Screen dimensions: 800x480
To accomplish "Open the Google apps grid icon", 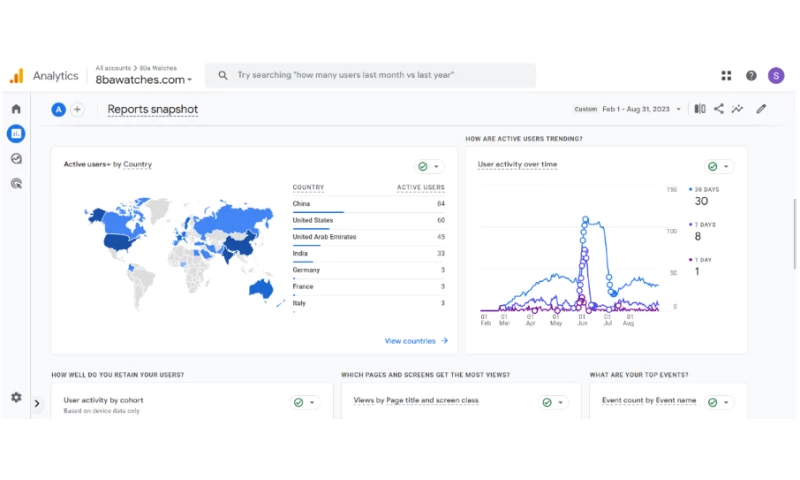I will (727, 75).
